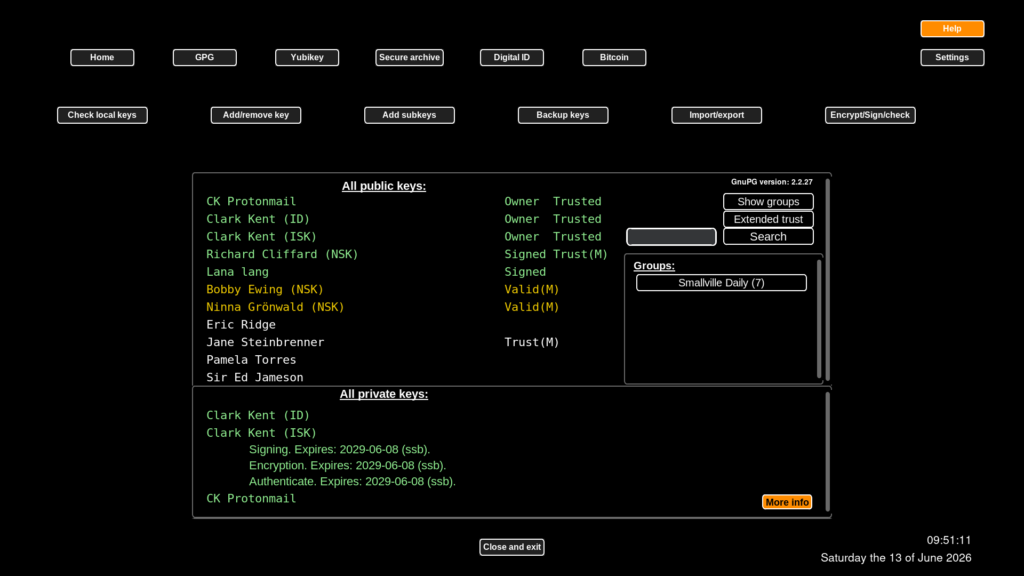Viewport: 1024px width, 576px height.
Task: Select Bobby Ewing (NSK) key
Action: point(264,289)
